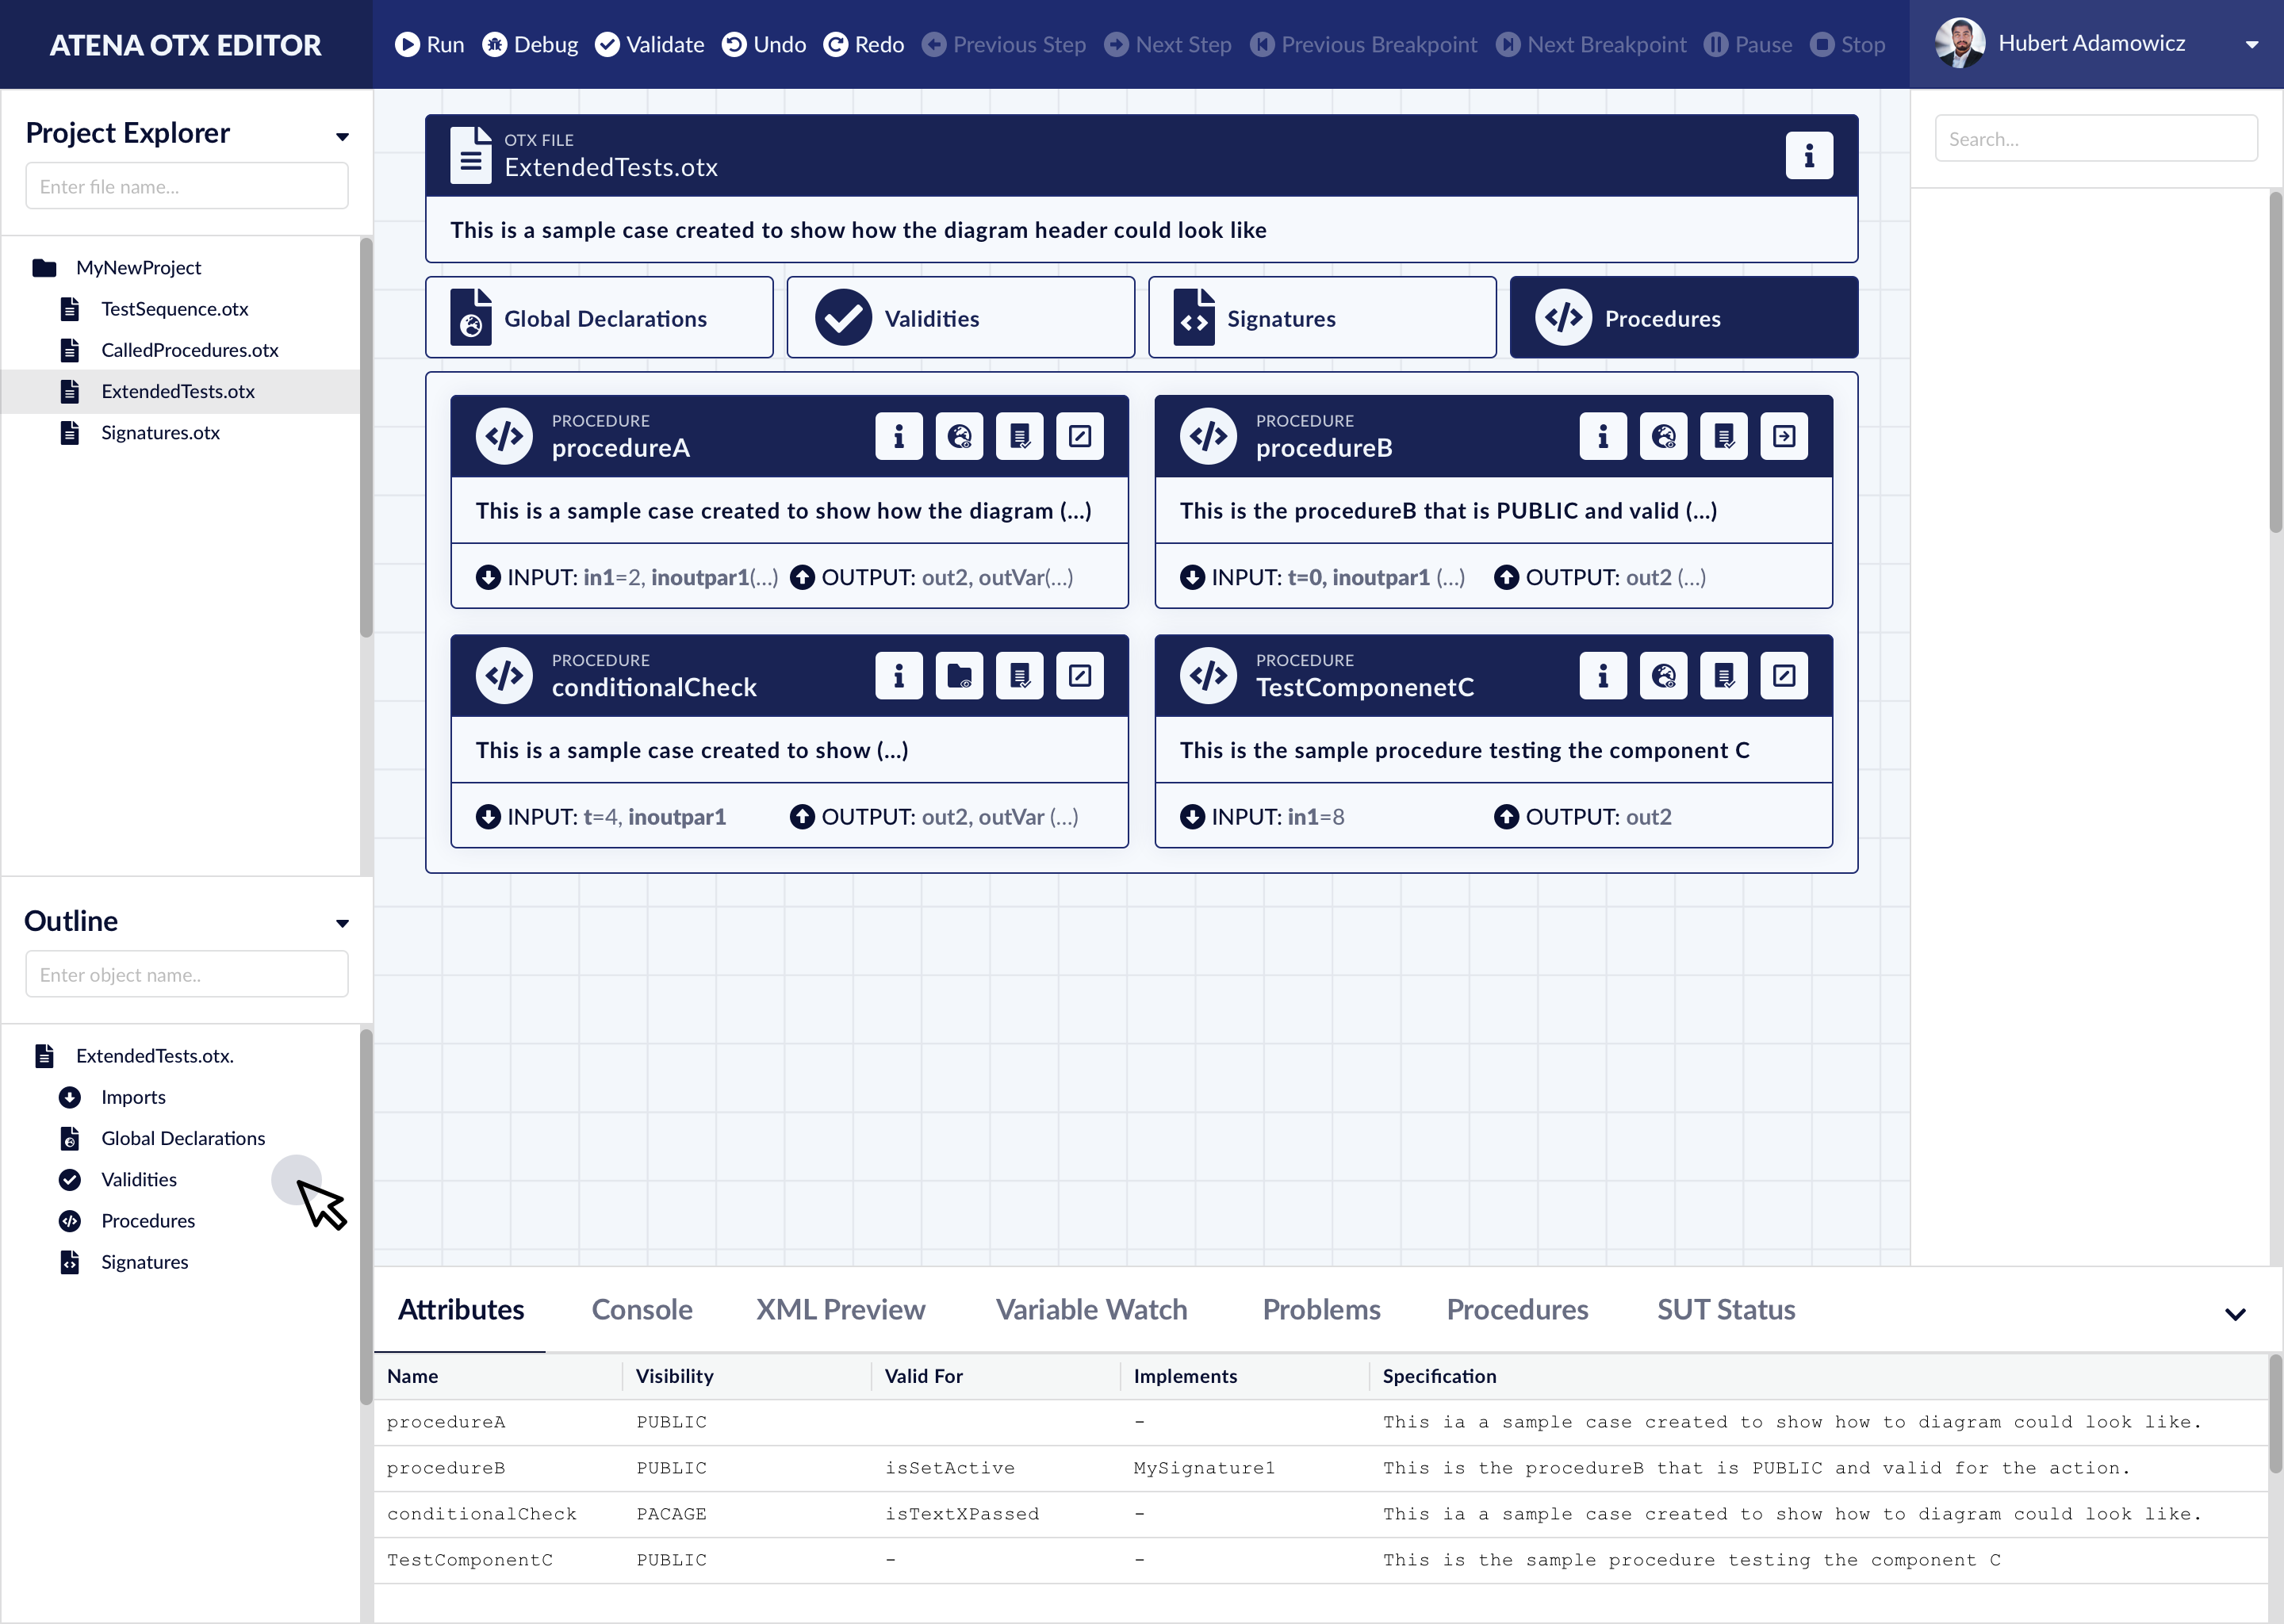Click the procedureB code symbol icon
2284x1624 pixels.
pyautogui.click(x=1208, y=436)
